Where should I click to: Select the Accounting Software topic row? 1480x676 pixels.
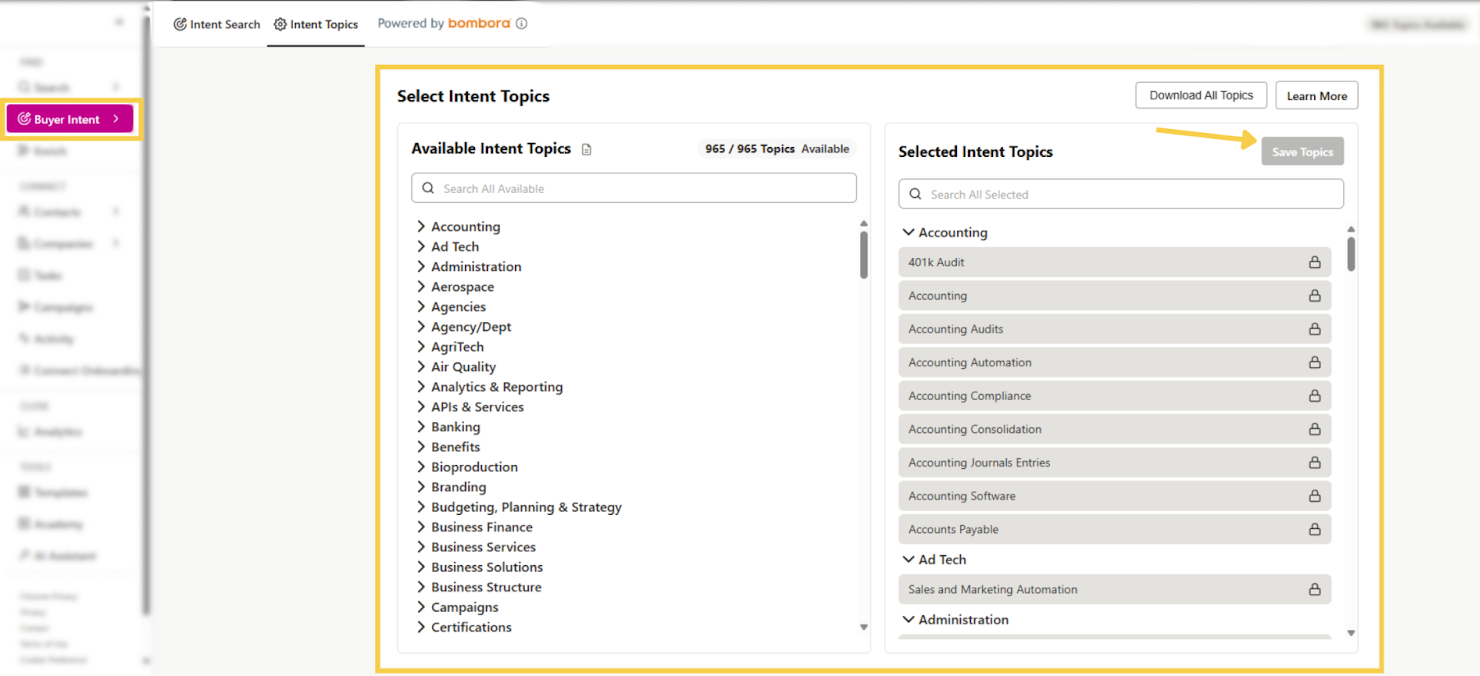click(x=1115, y=496)
